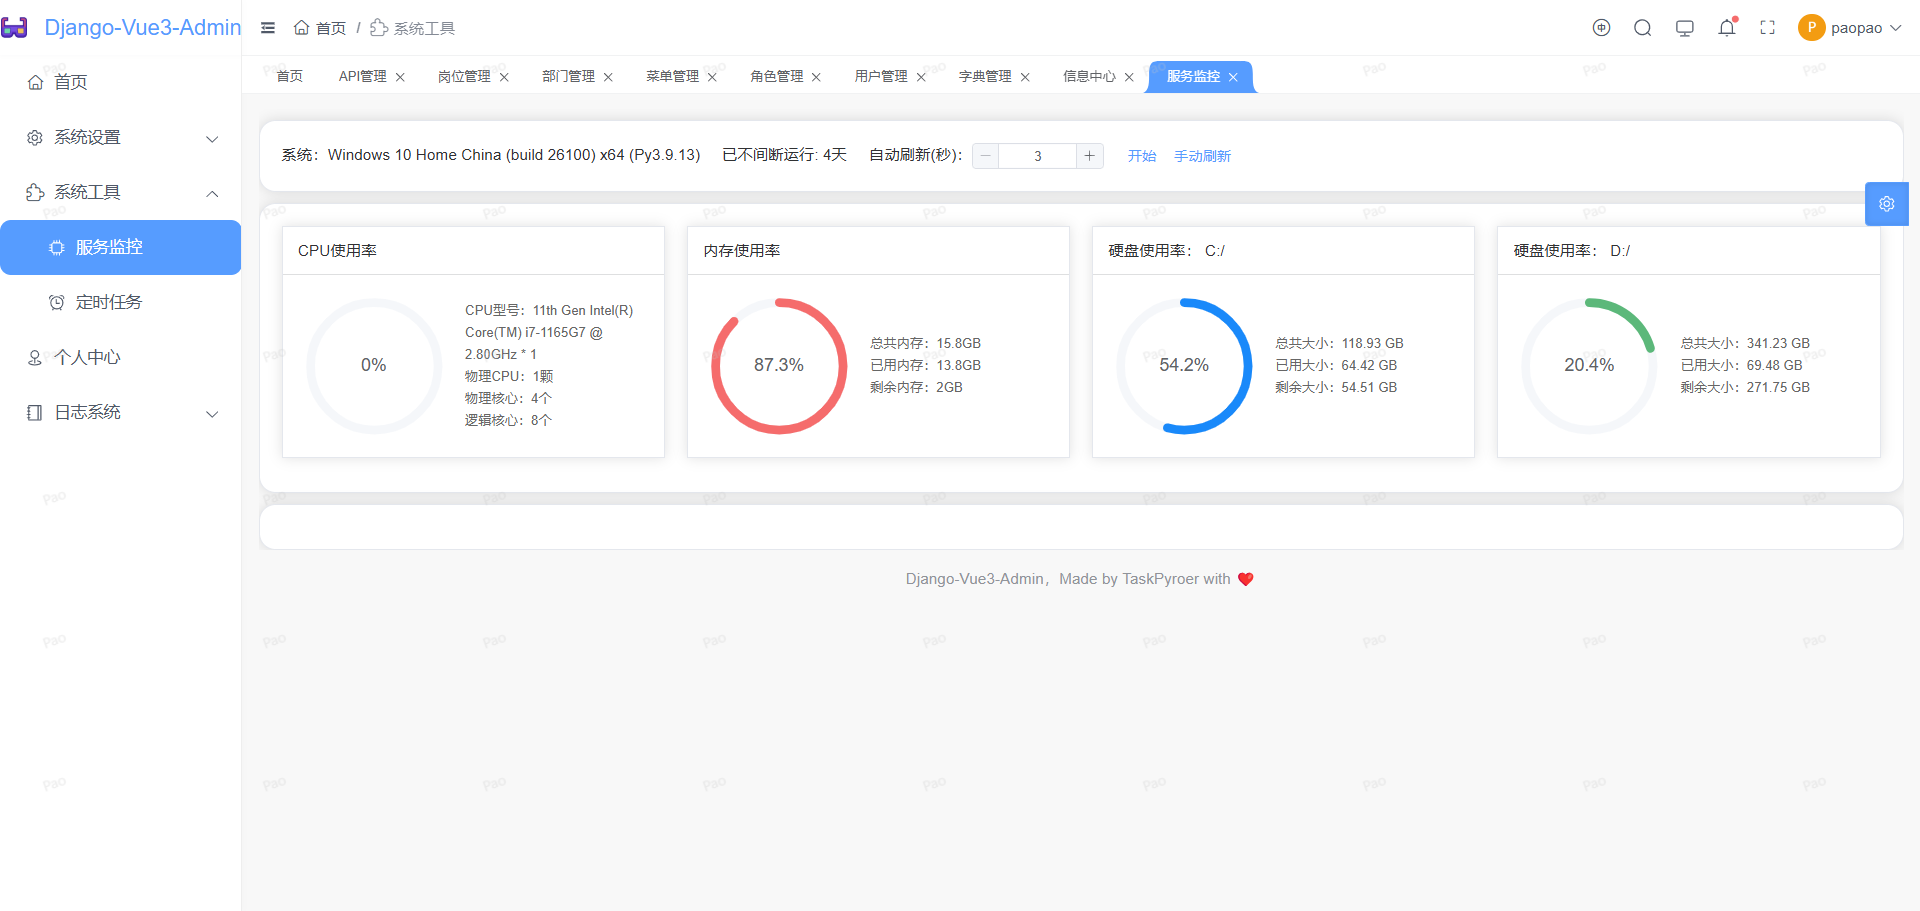Close the 信息中心 tab
This screenshot has height=911, width=1920.
[1129, 77]
